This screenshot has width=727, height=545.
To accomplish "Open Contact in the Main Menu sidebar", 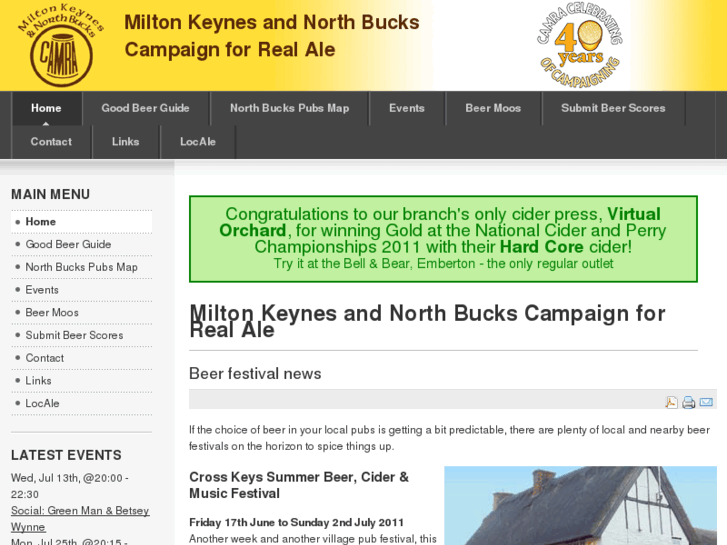I will click(82, 358).
